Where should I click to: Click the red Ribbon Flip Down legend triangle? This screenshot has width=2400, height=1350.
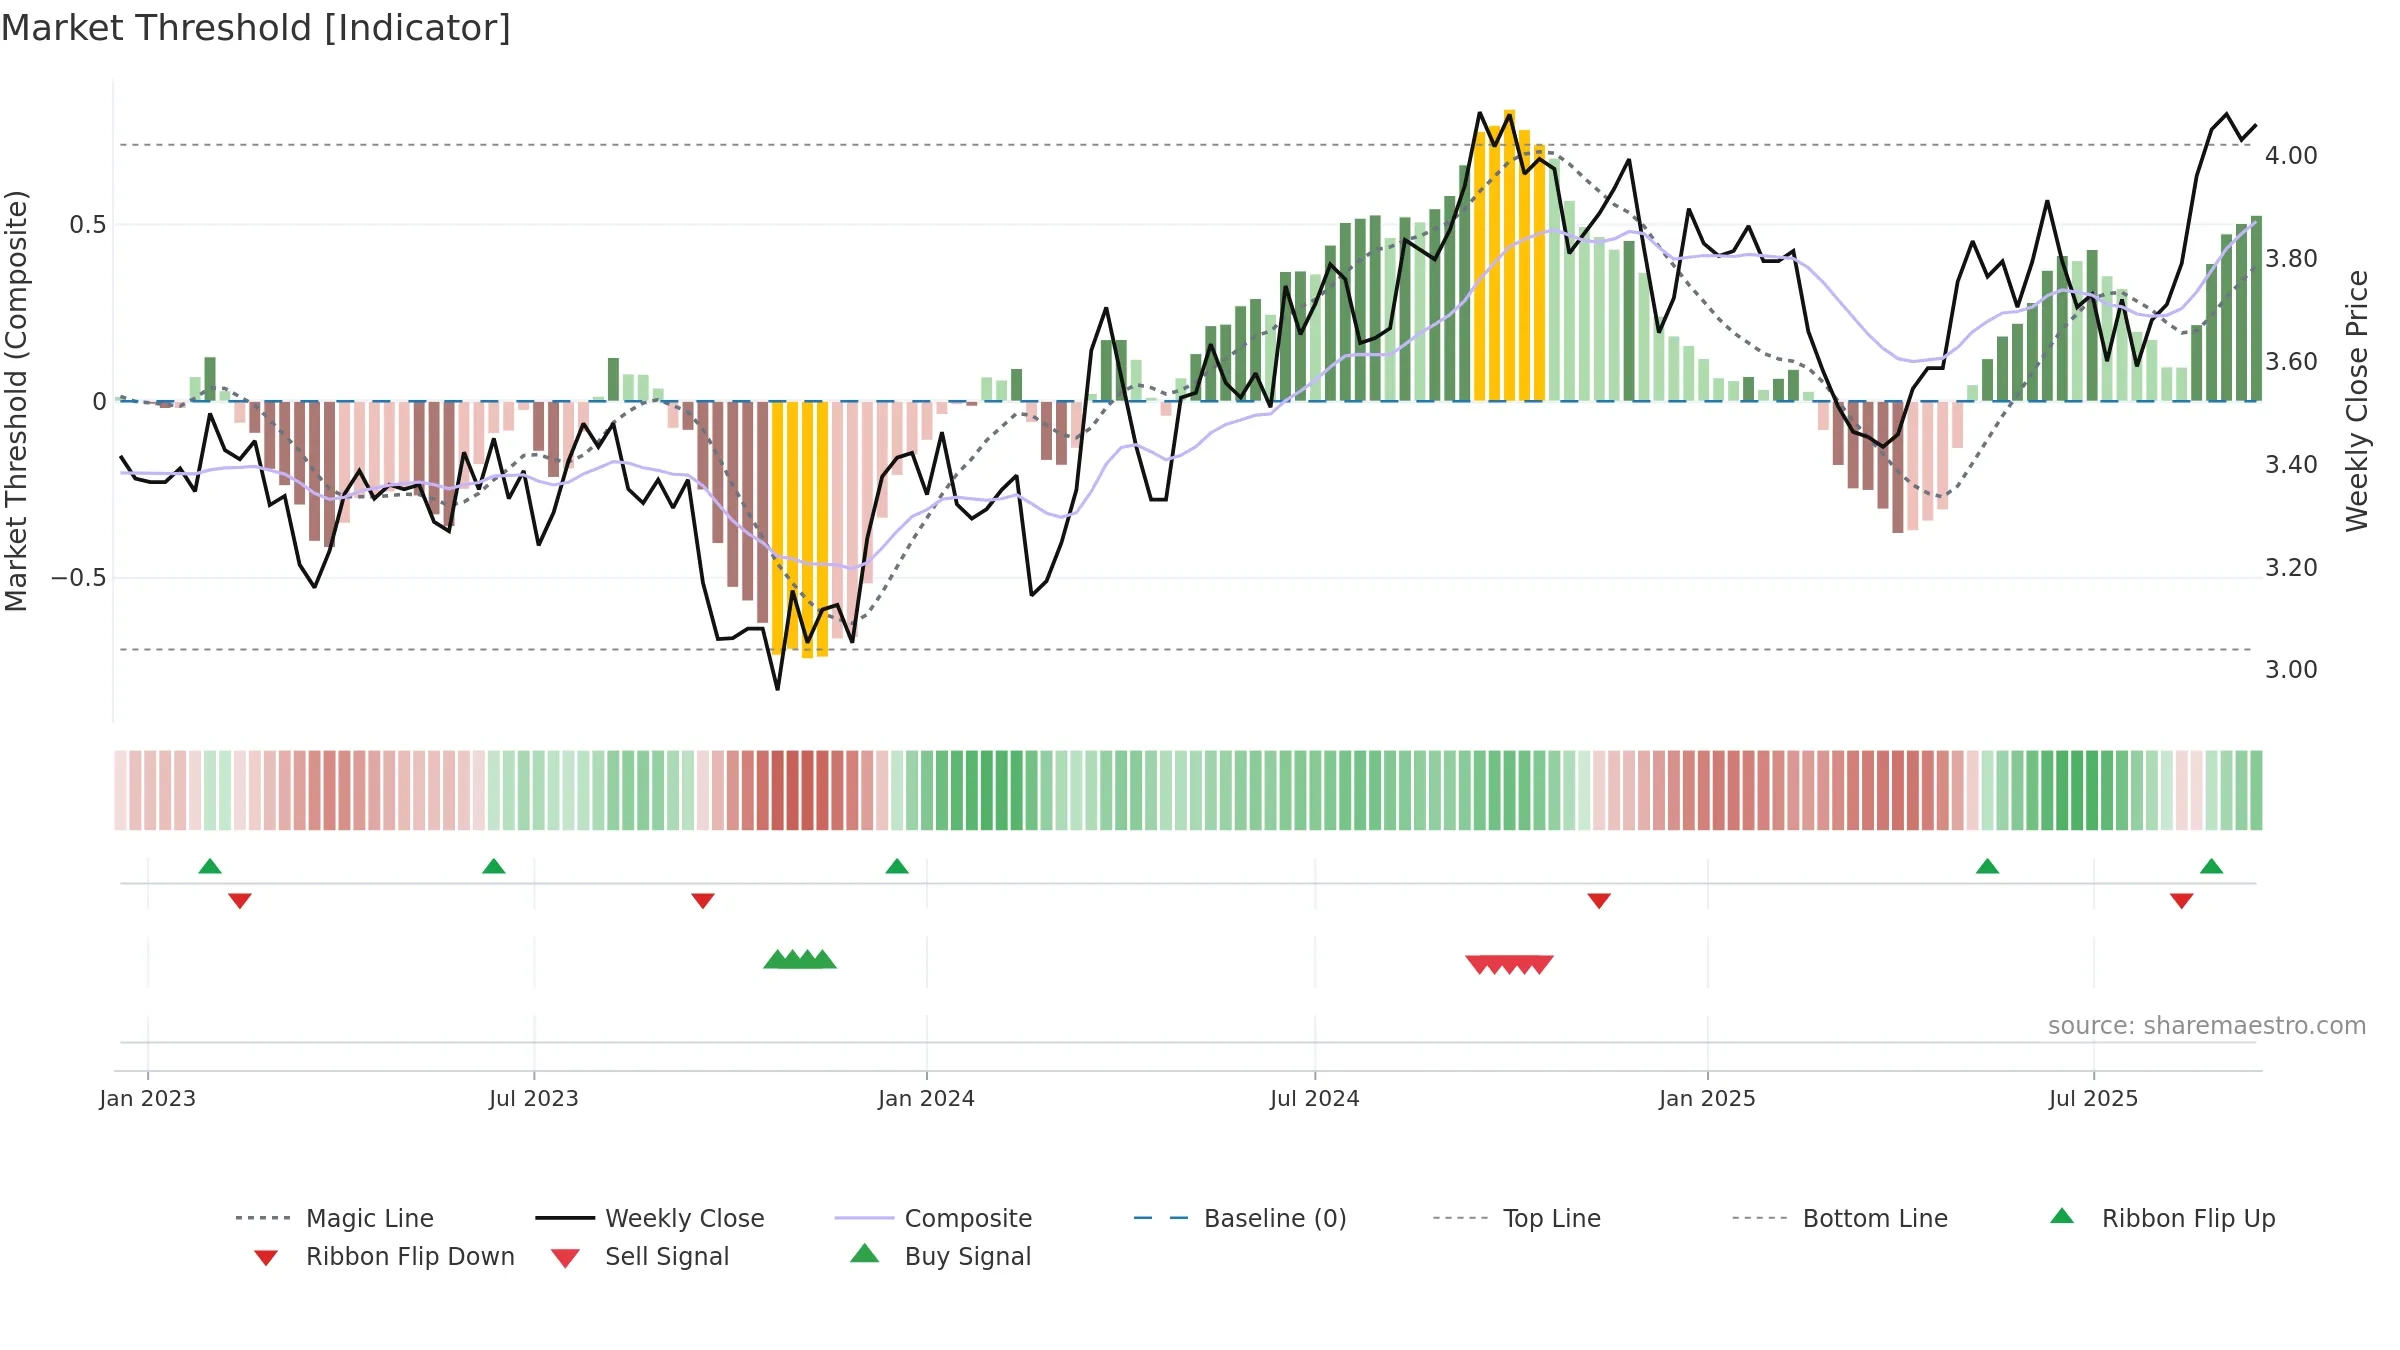[x=266, y=1258]
